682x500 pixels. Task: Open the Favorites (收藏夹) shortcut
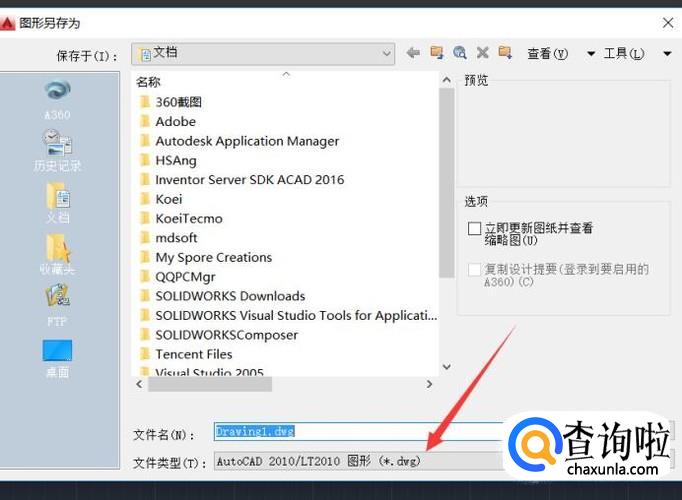[x=57, y=254]
